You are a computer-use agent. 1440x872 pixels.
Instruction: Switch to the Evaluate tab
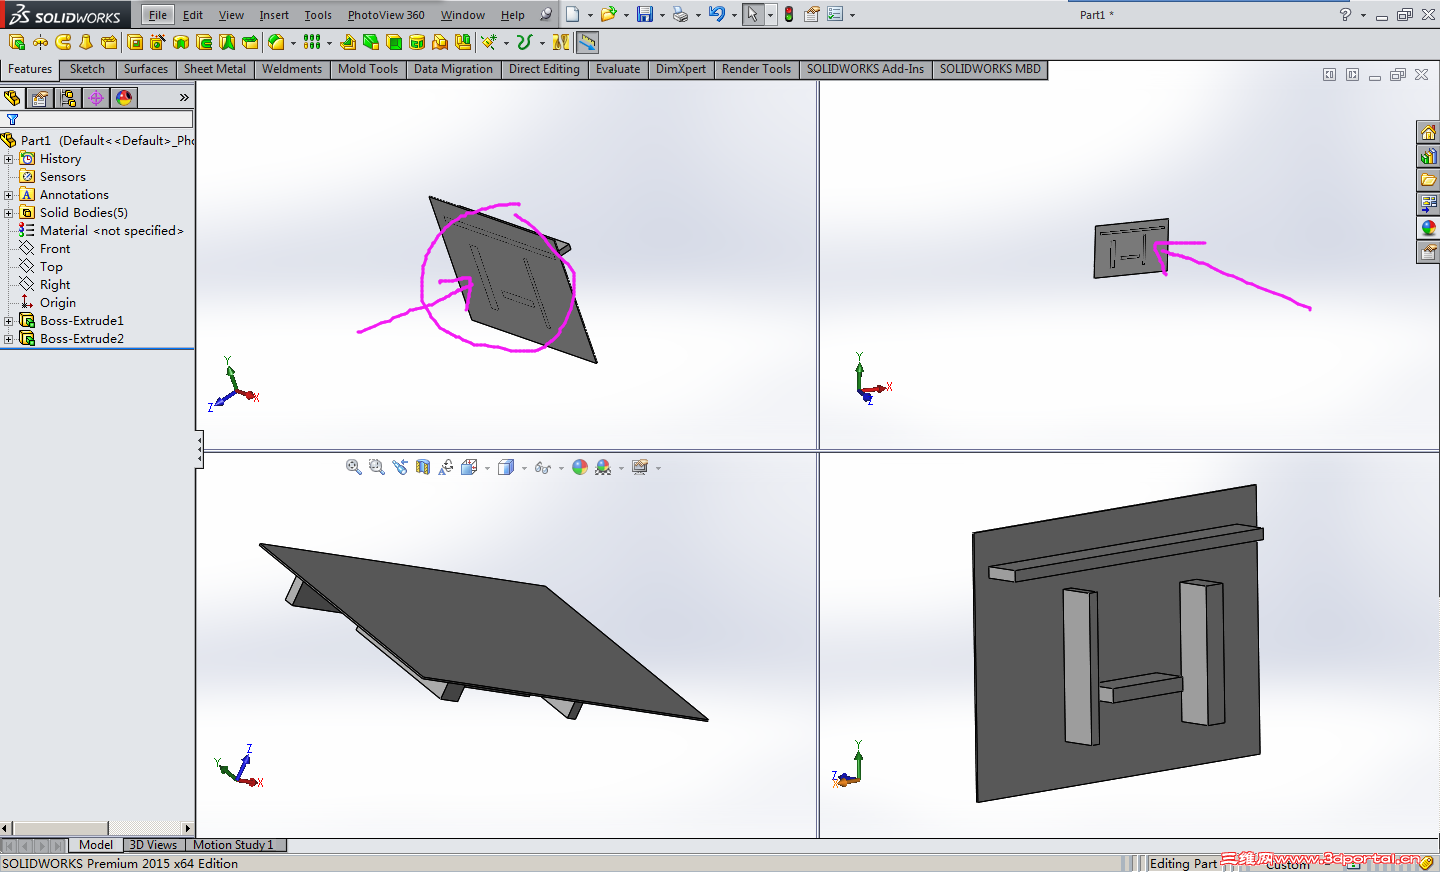click(618, 69)
